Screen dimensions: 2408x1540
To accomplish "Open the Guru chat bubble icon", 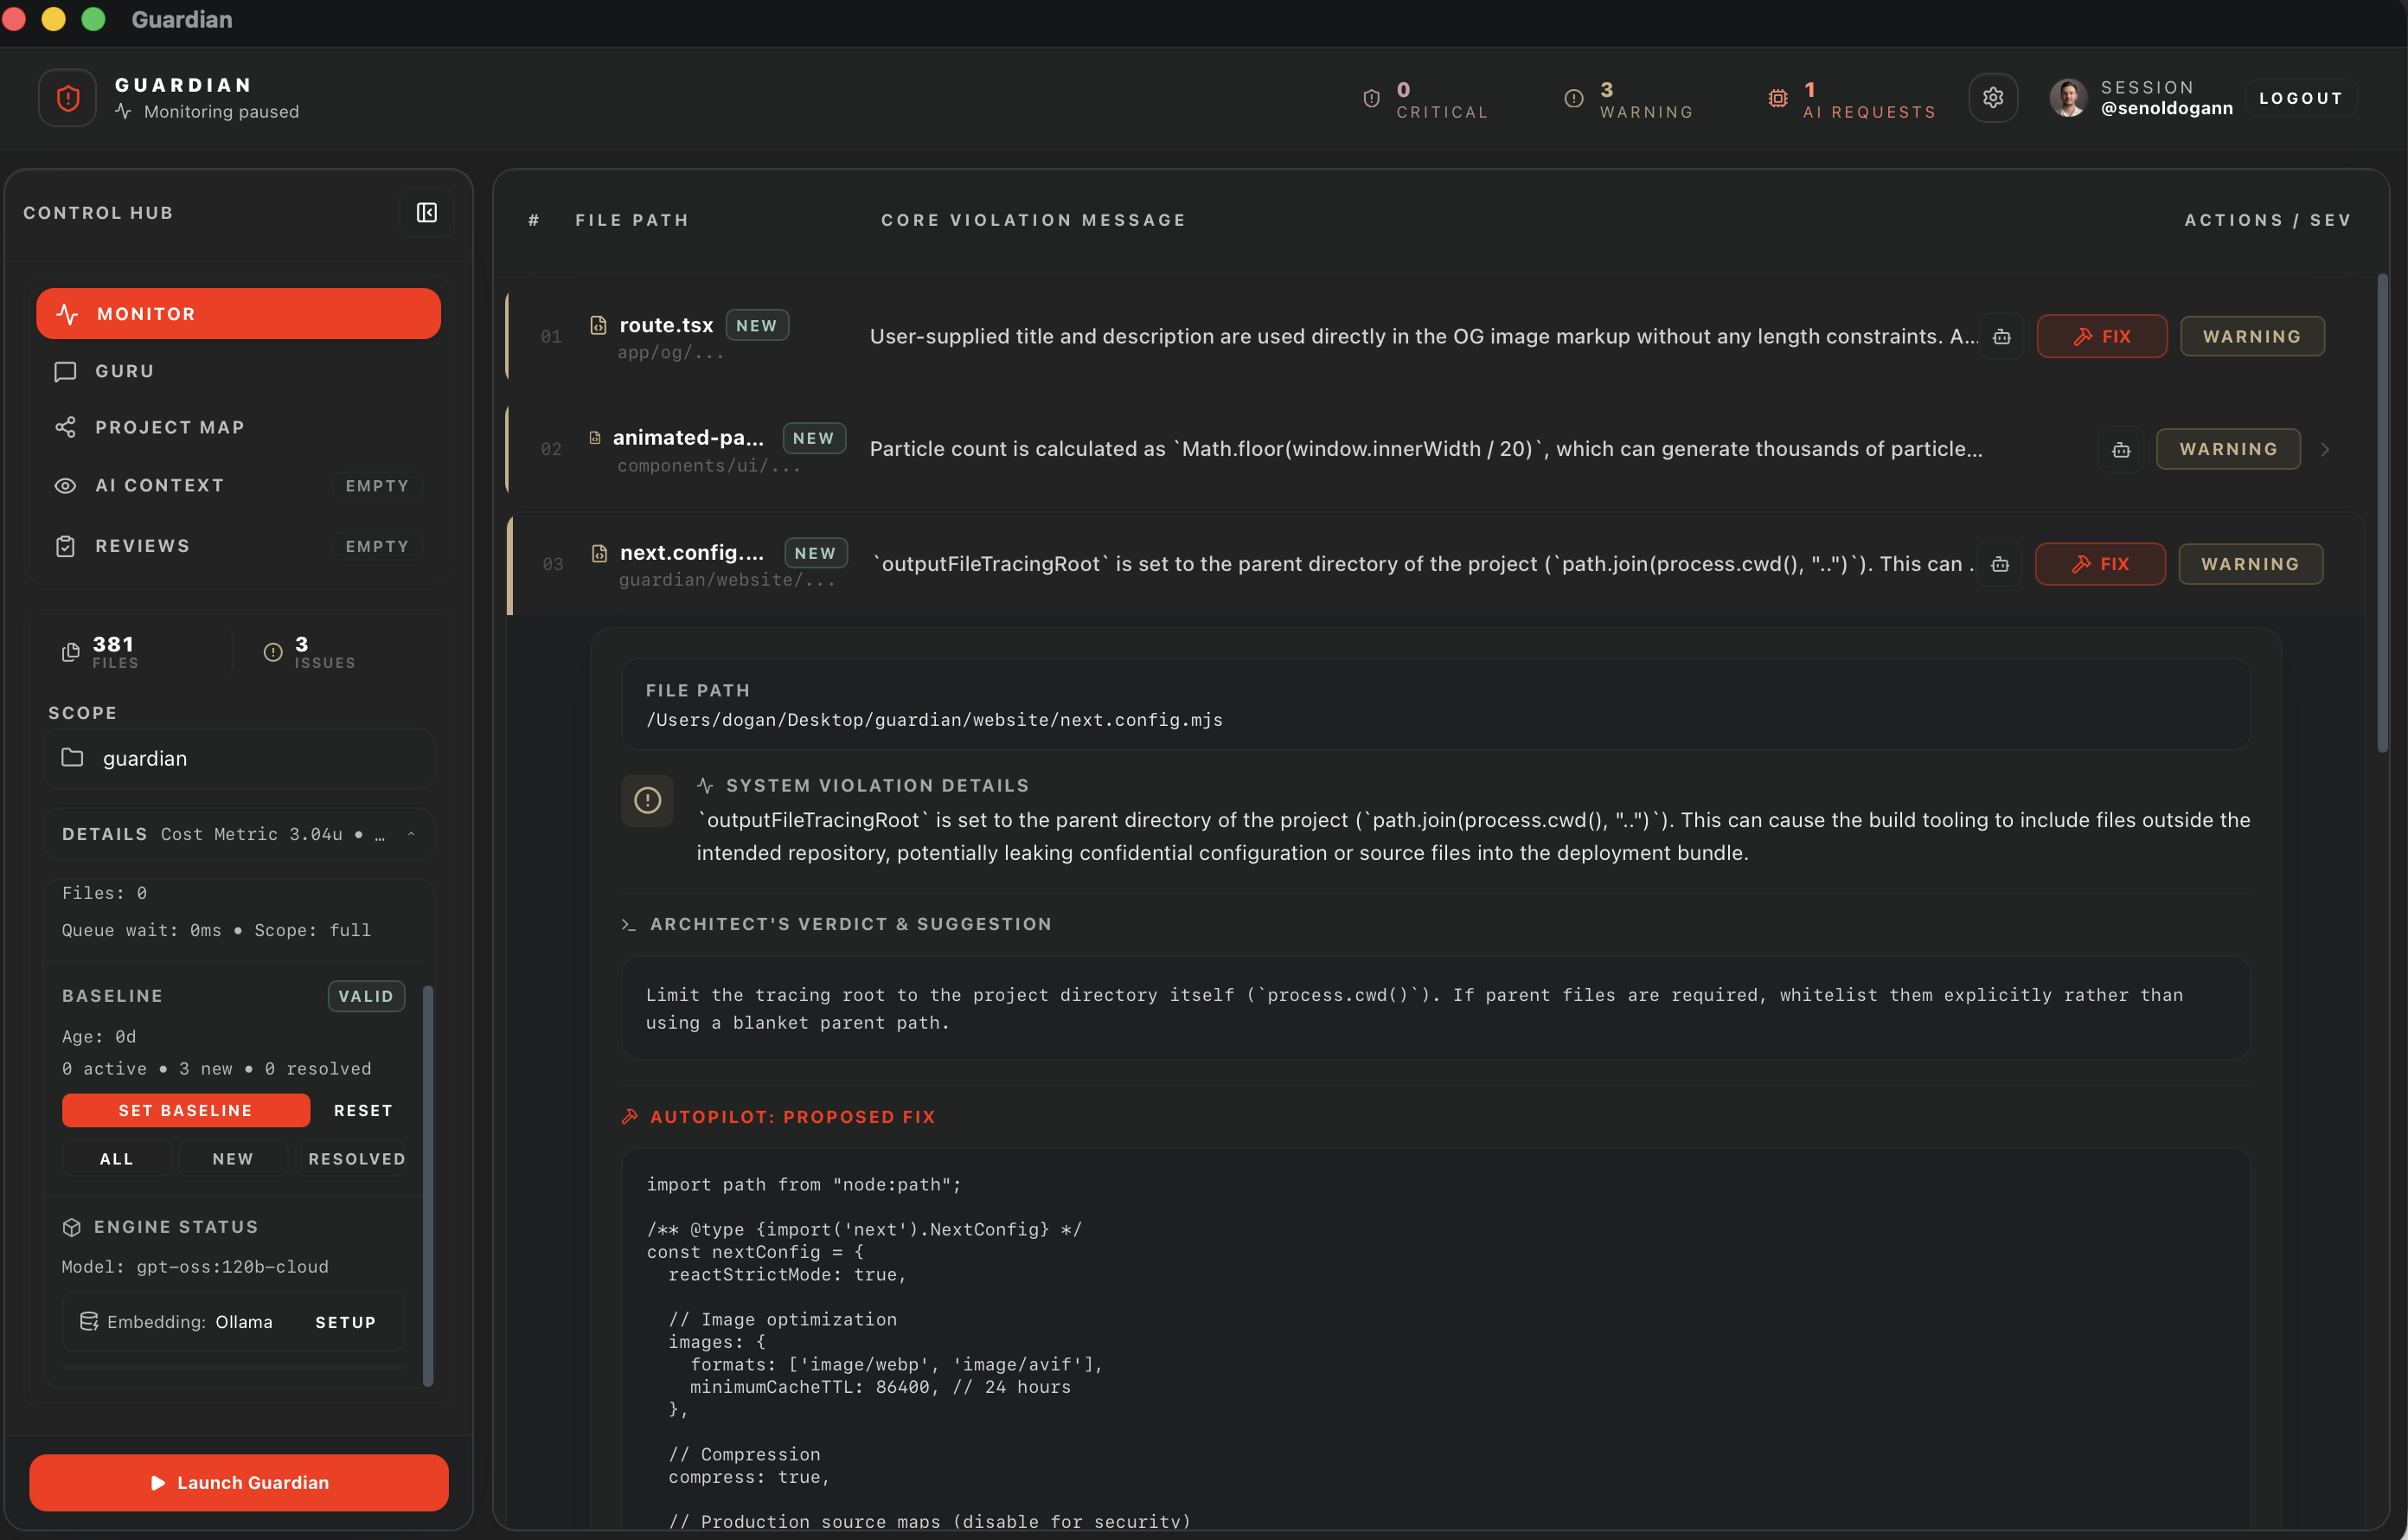I will pos(66,371).
